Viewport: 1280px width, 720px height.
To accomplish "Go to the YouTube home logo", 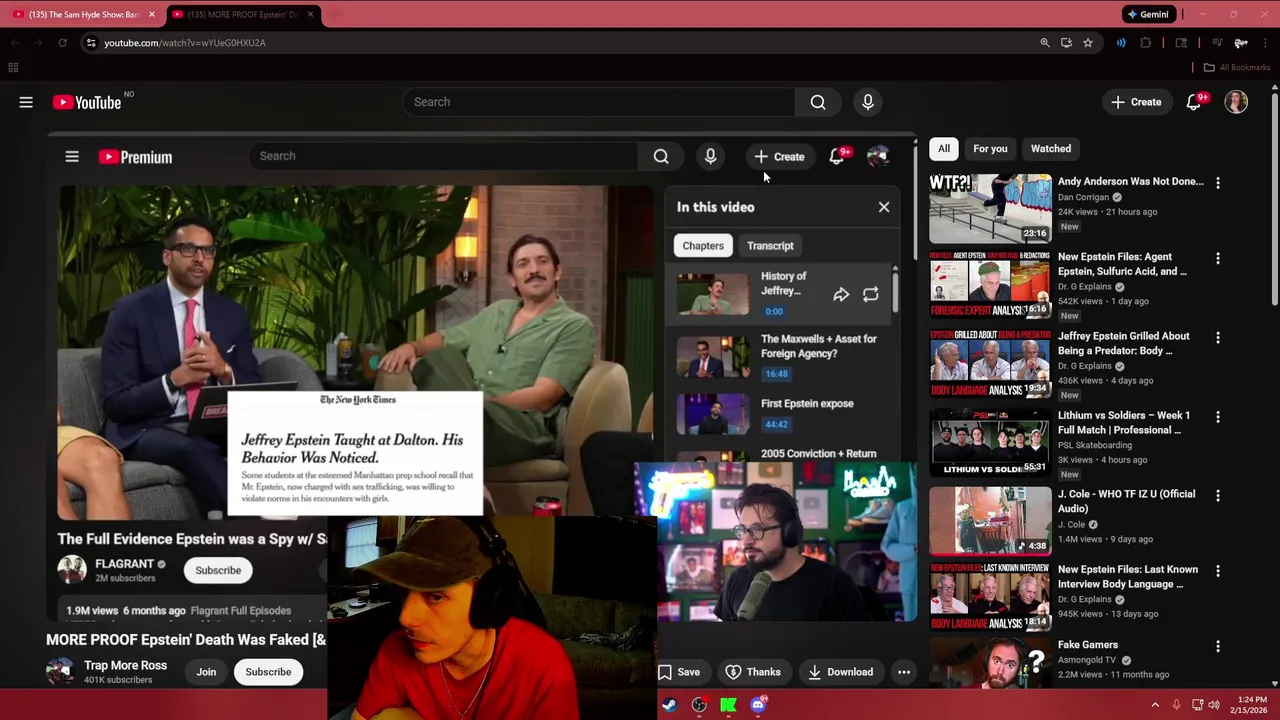I will point(87,102).
